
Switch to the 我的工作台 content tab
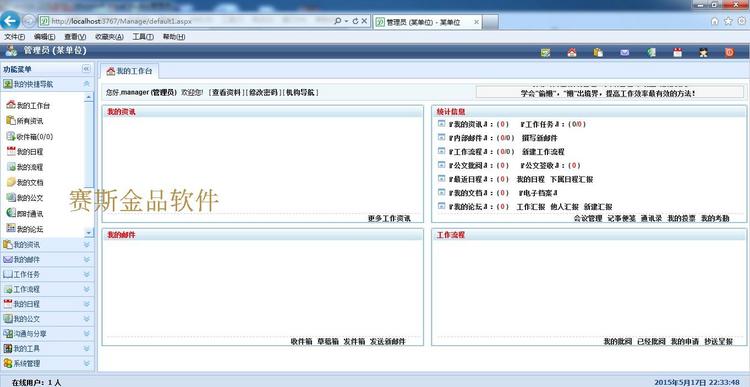coord(130,71)
